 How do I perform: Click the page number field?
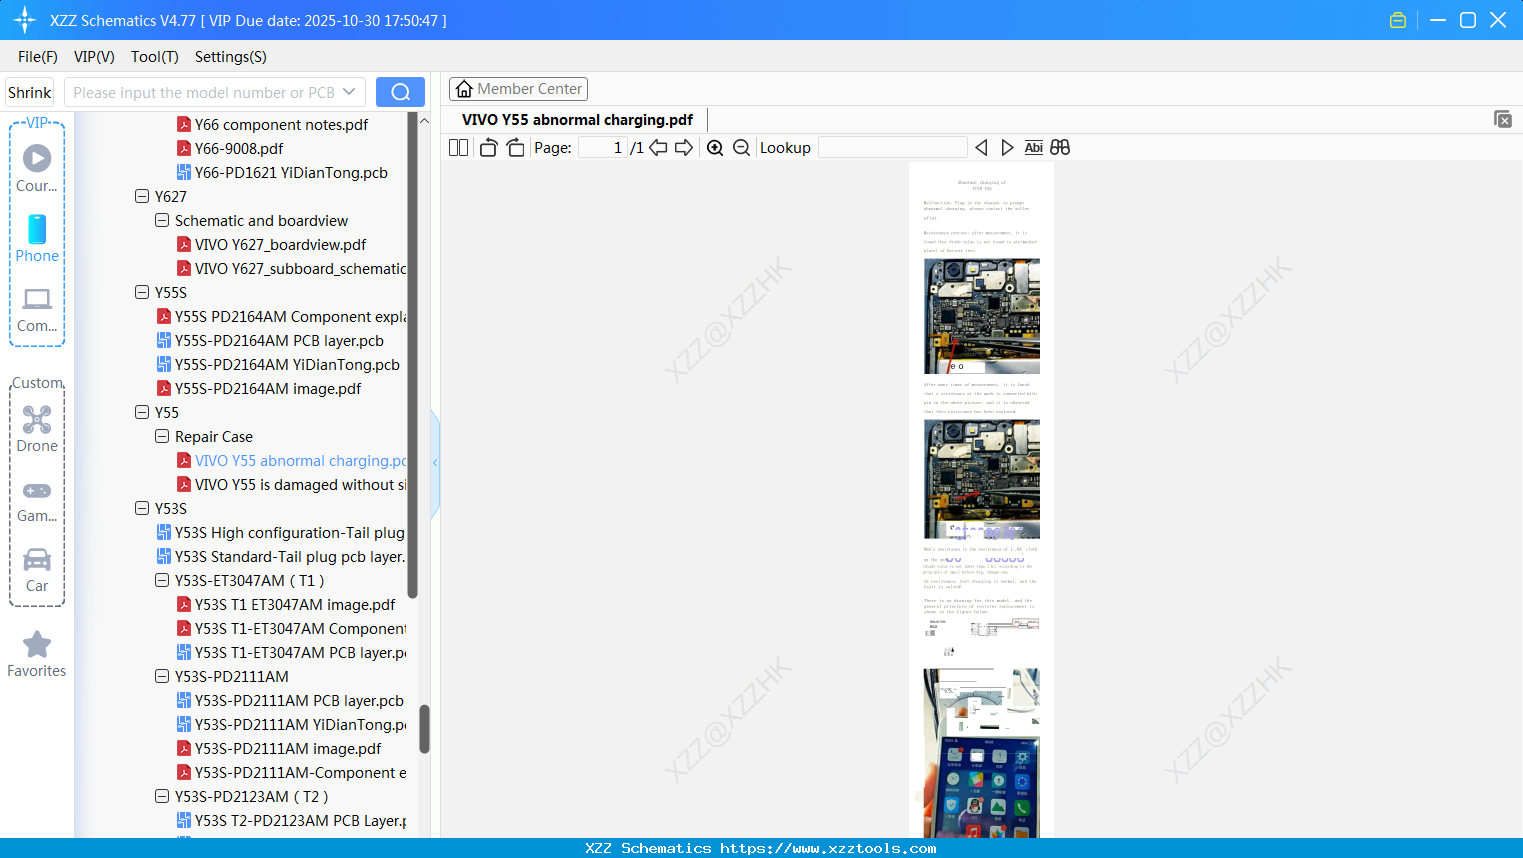pyautogui.click(x=603, y=147)
